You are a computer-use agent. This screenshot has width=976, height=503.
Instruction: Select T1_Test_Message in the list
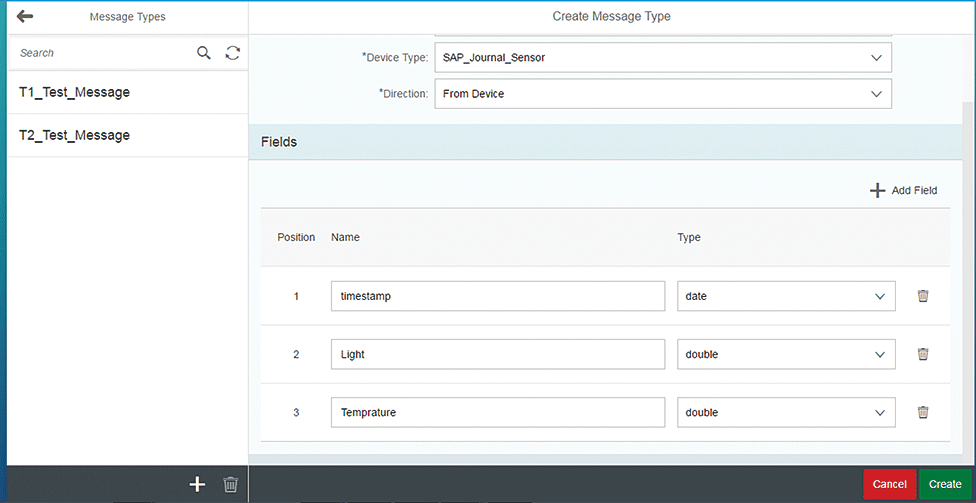tap(75, 92)
